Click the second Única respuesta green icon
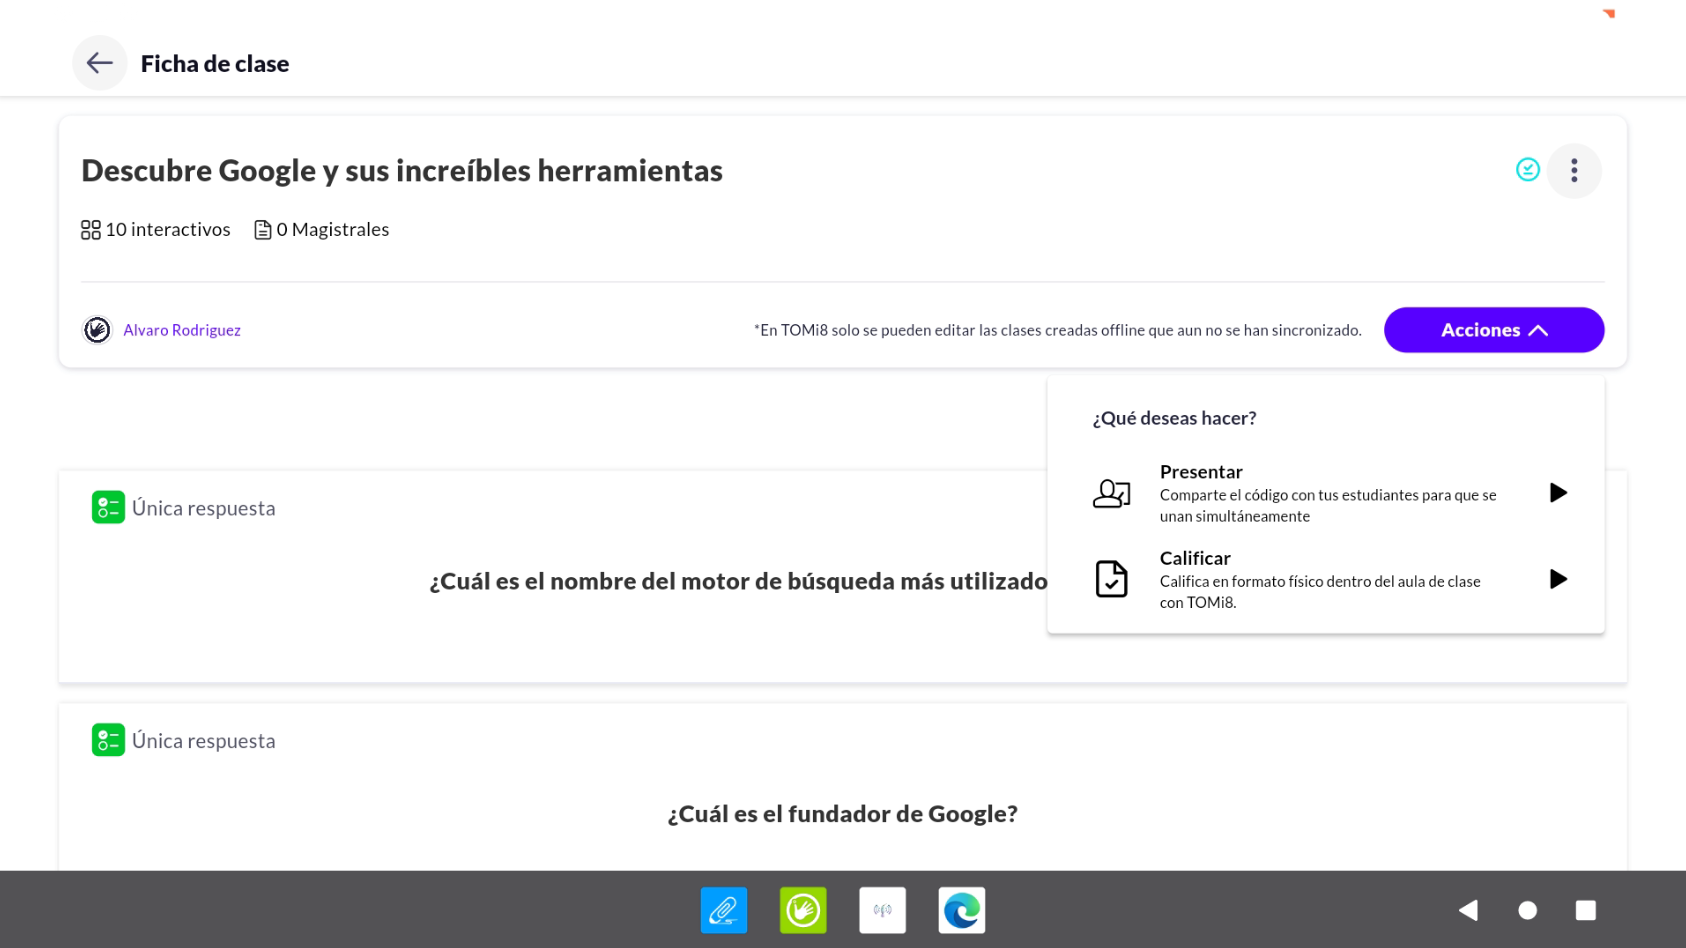The image size is (1686, 948). tap(108, 741)
